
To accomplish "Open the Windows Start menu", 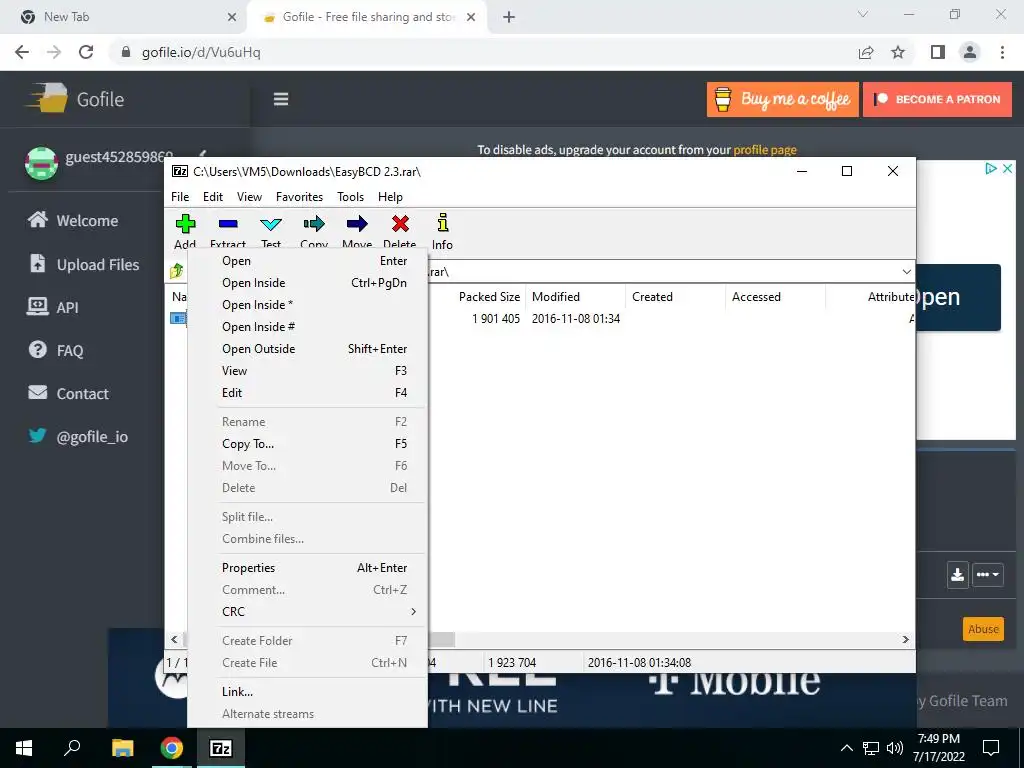I will (24, 748).
